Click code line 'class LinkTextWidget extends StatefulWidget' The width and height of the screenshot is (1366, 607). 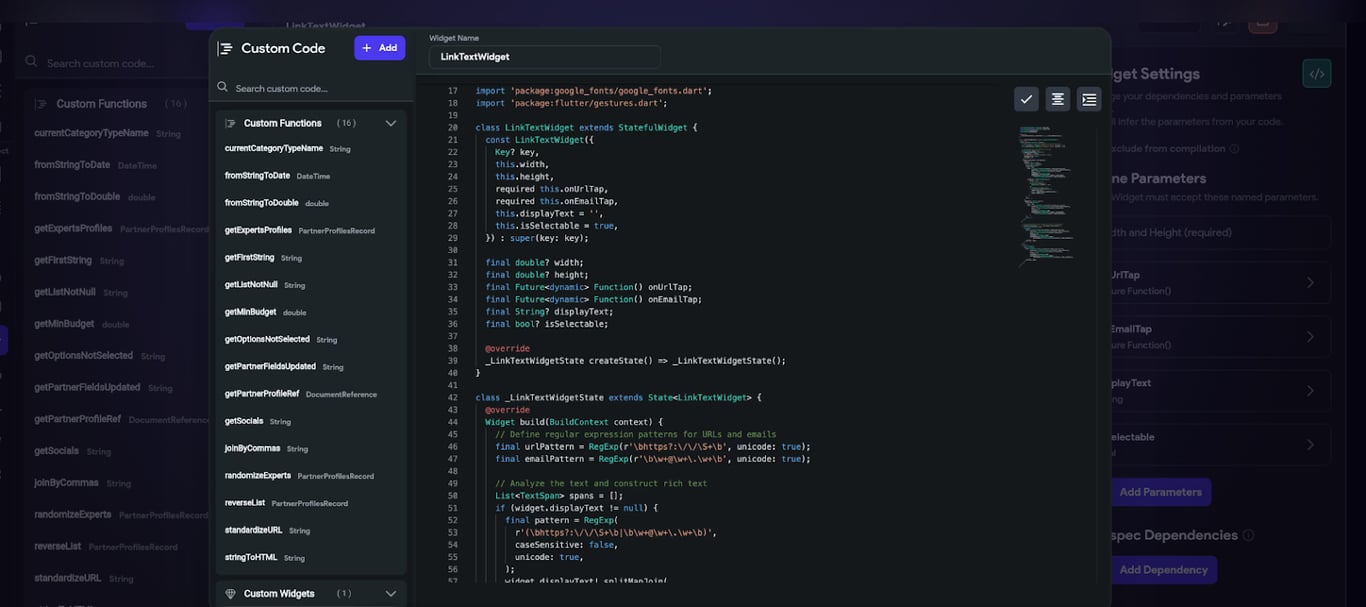click(586, 128)
